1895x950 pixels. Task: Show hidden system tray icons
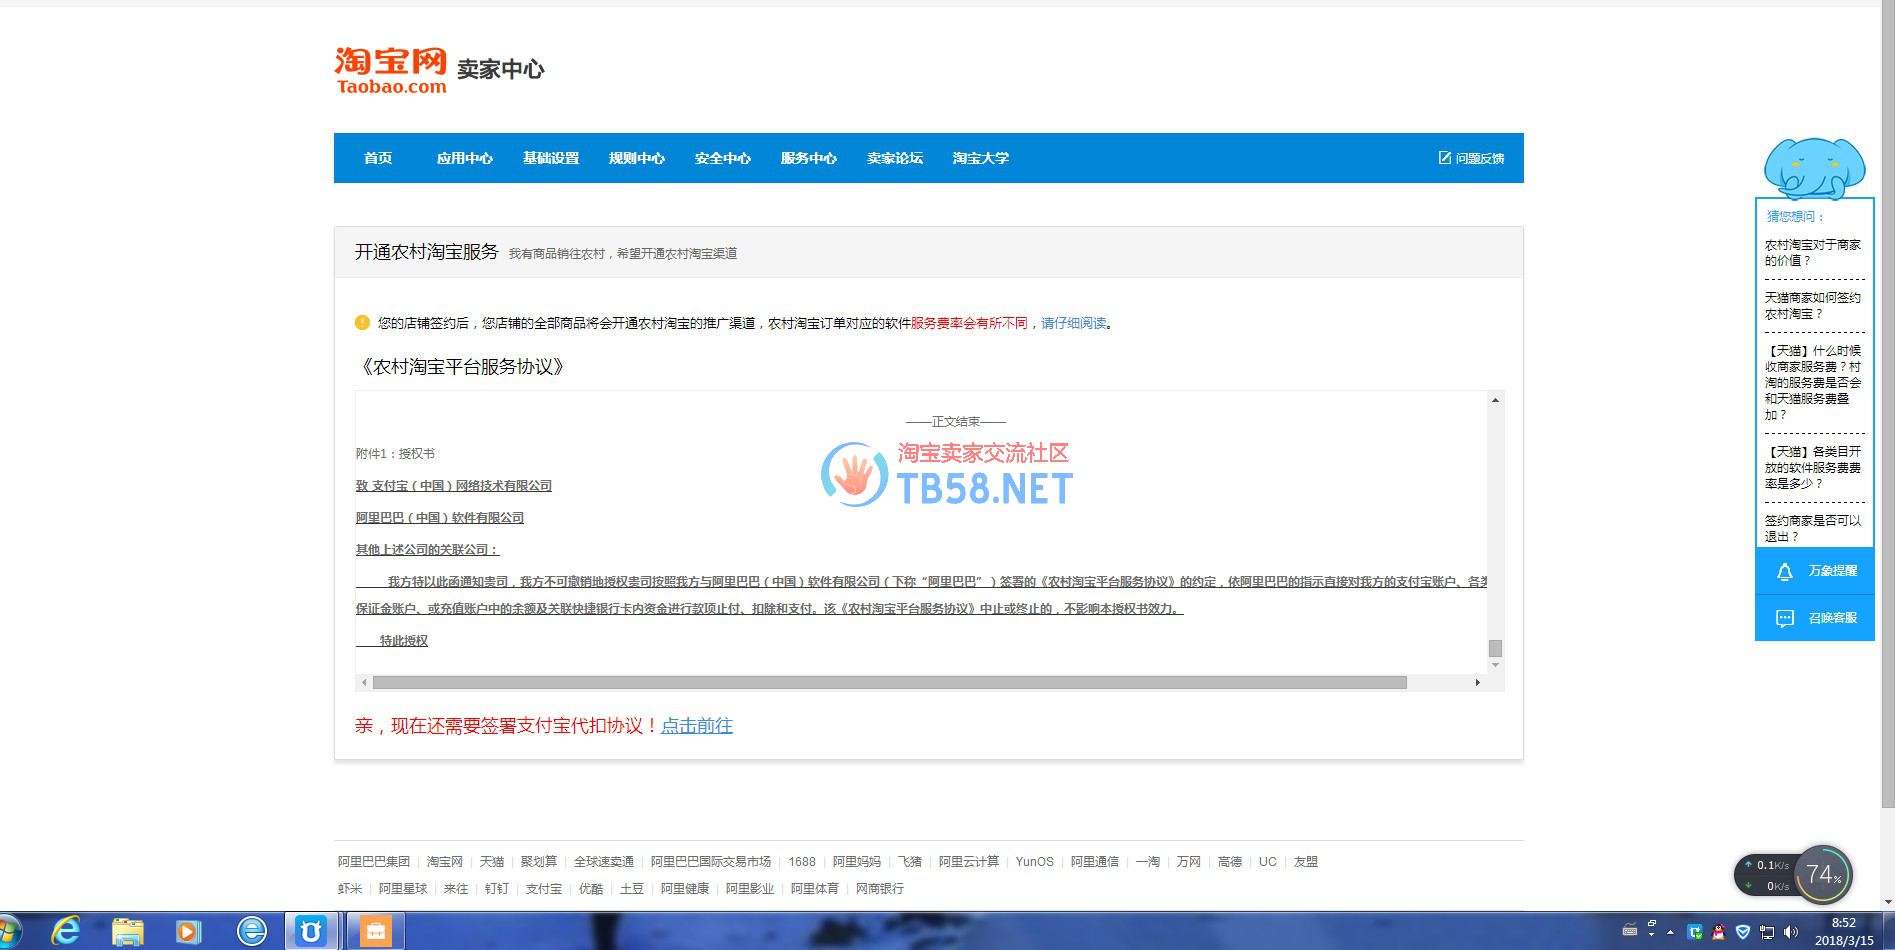coord(1670,932)
